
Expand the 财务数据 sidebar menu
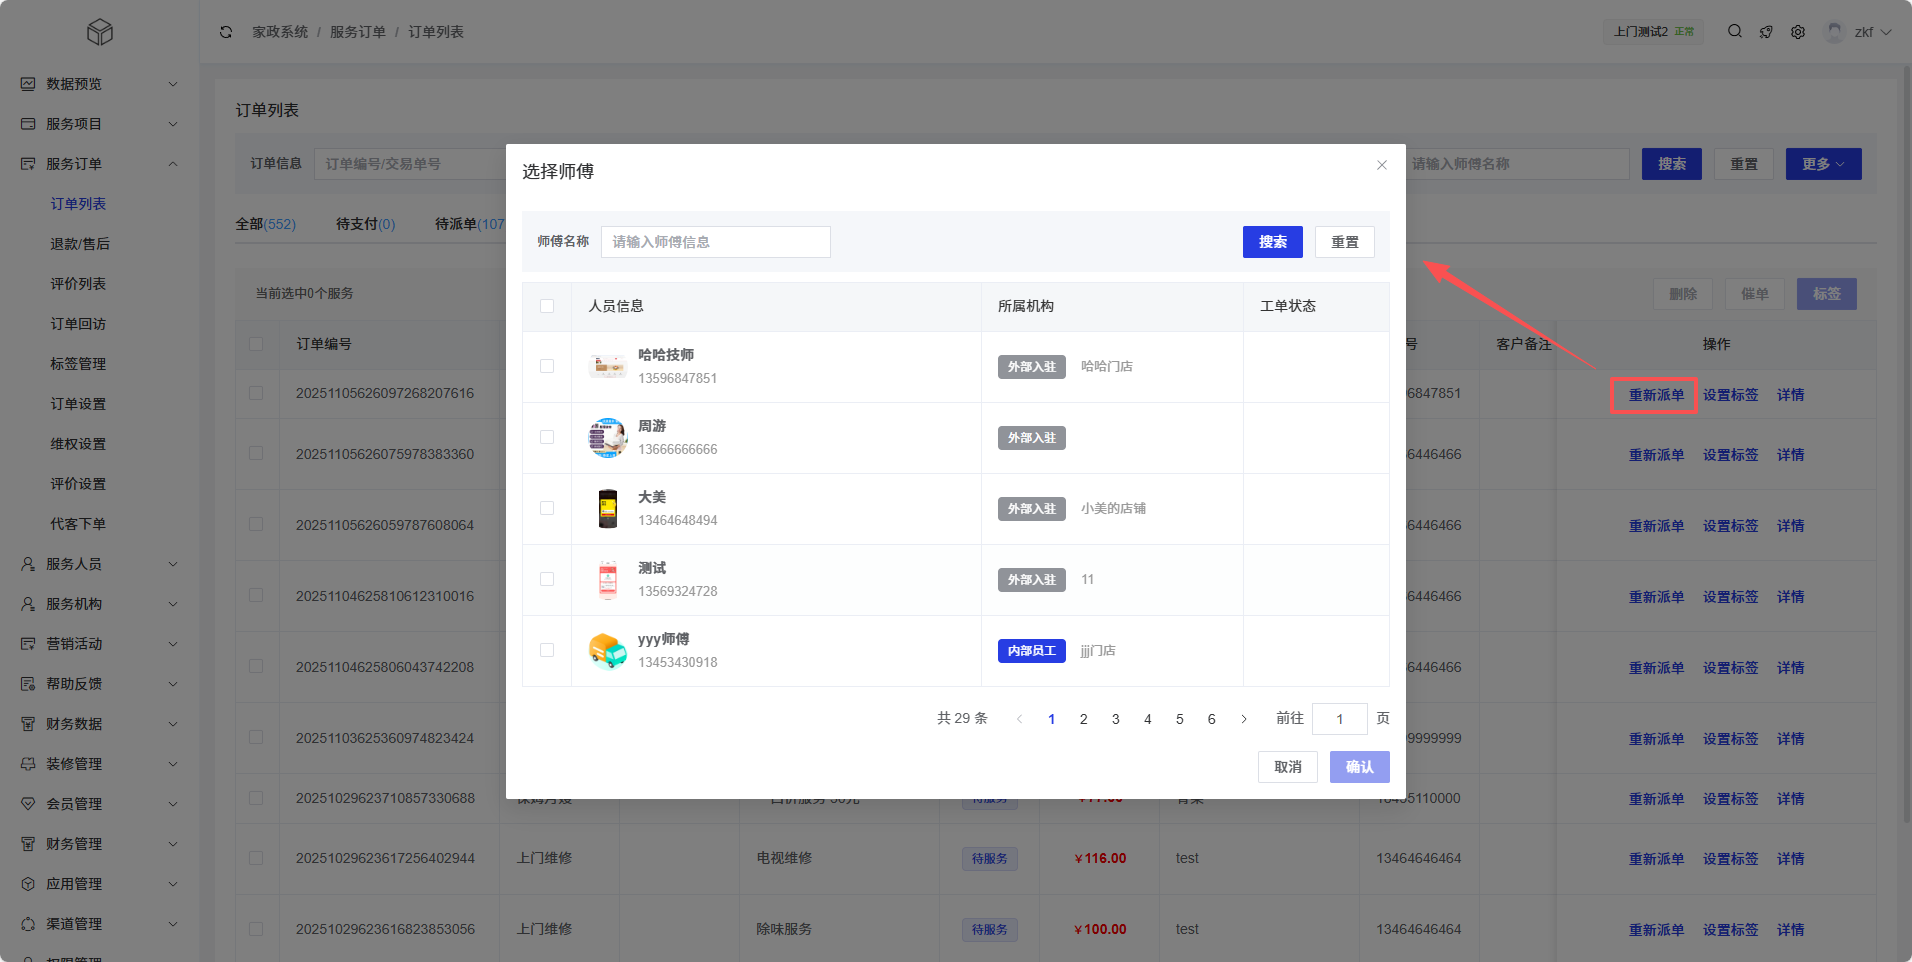(x=173, y=724)
